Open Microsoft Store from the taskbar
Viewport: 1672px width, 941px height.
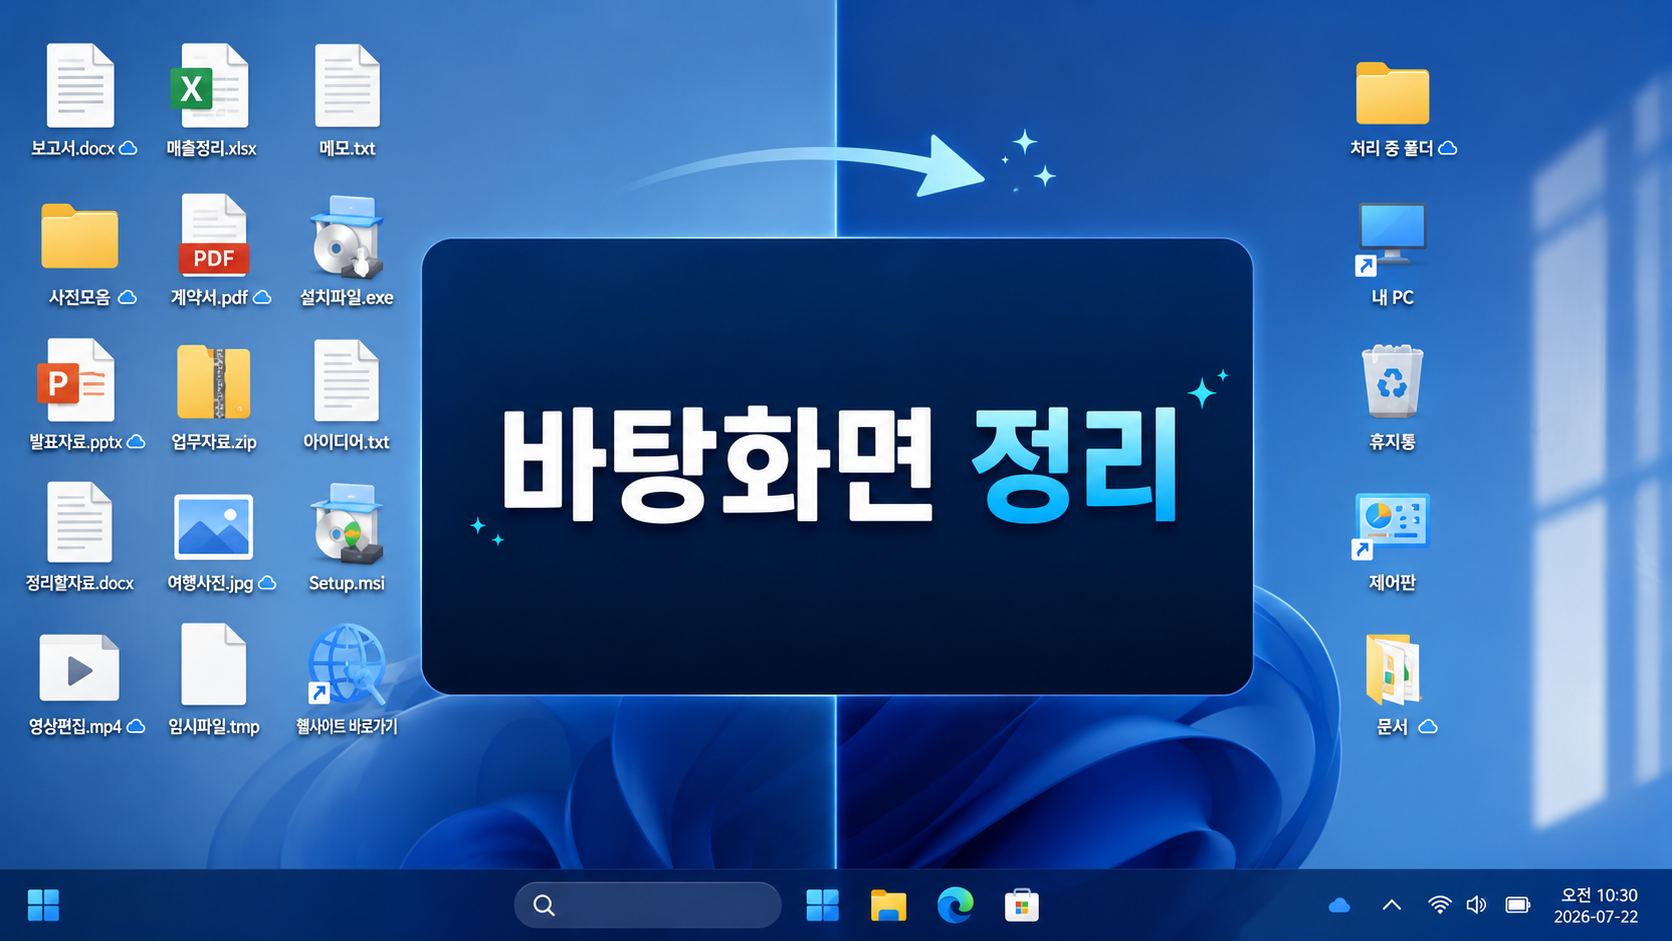(1021, 905)
